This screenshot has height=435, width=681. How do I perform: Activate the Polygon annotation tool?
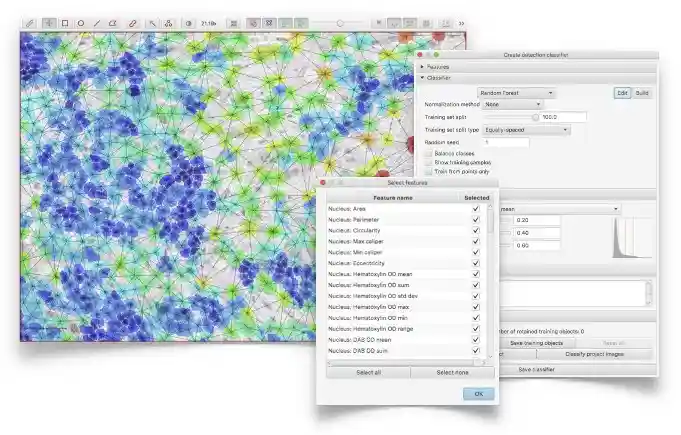pyautogui.click(x=113, y=22)
